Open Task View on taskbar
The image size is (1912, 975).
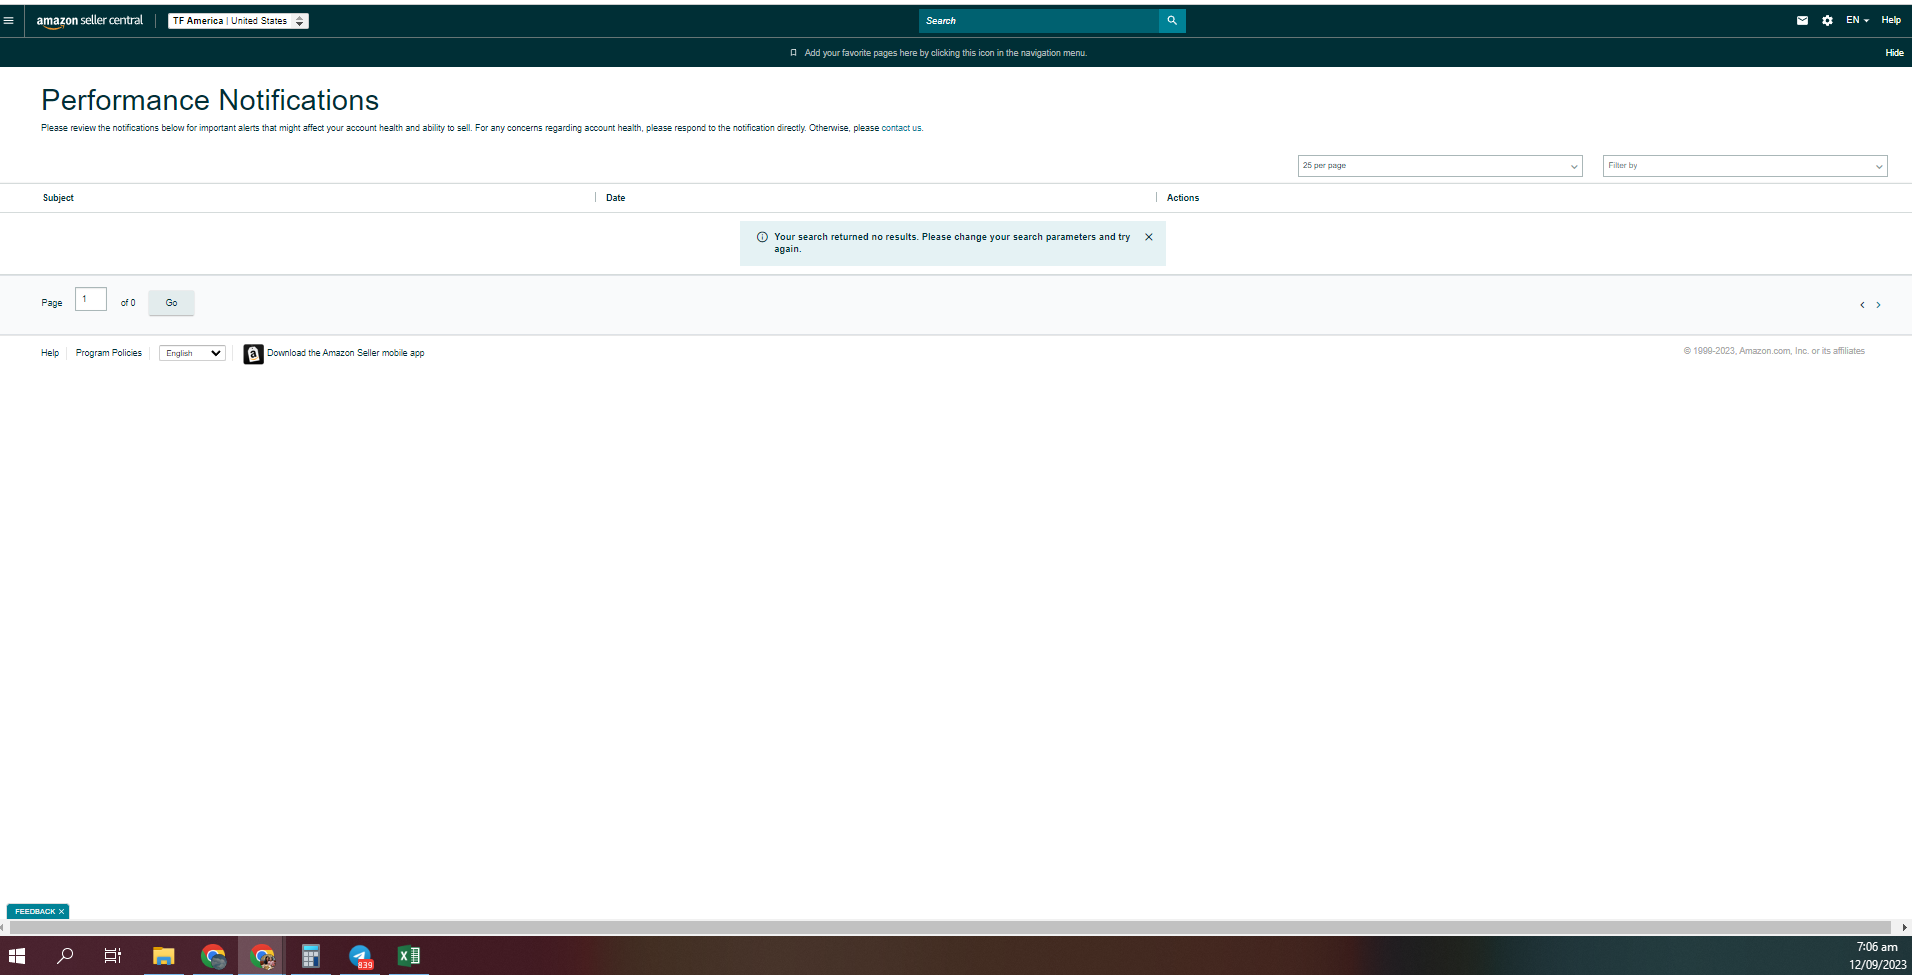(113, 956)
